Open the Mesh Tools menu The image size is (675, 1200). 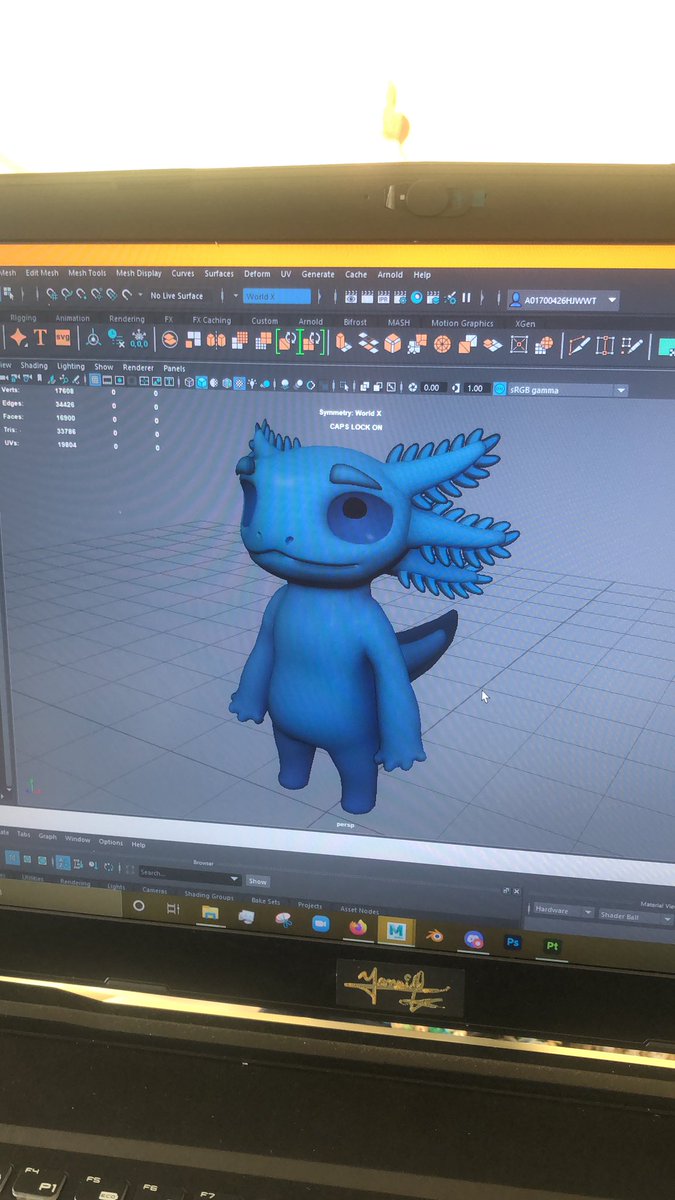[87, 273]
